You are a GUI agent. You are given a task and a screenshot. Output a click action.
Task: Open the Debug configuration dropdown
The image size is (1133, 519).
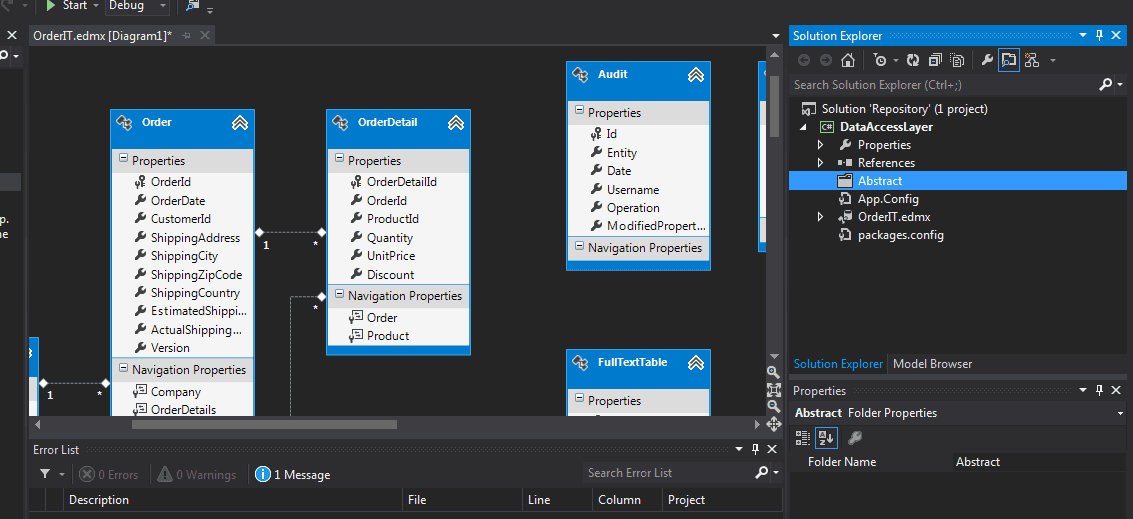138,6
